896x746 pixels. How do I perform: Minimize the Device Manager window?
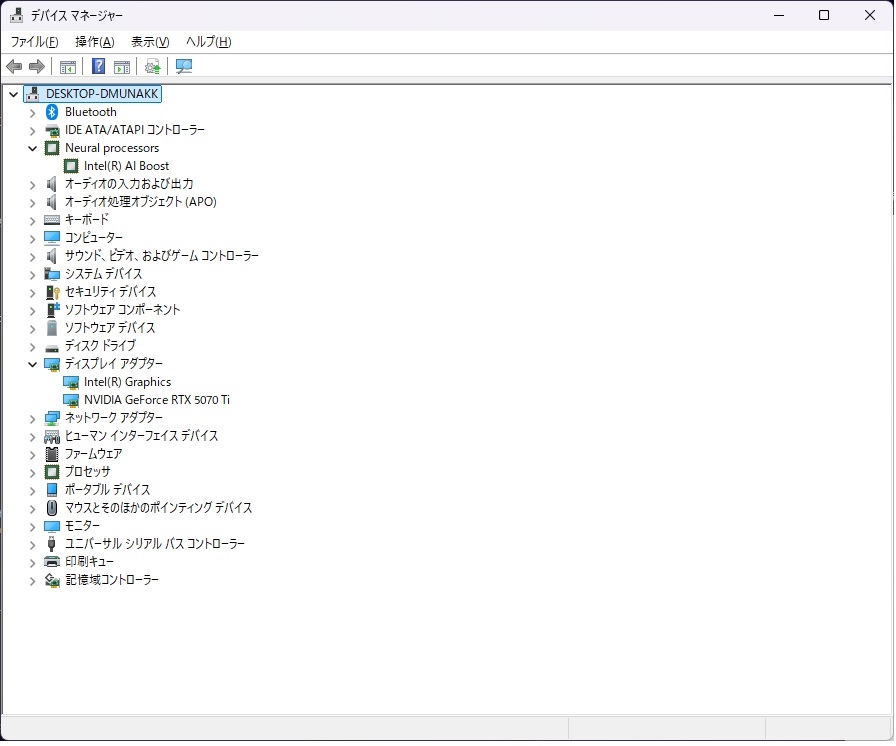pyautogui.click(x=779, y=15)
